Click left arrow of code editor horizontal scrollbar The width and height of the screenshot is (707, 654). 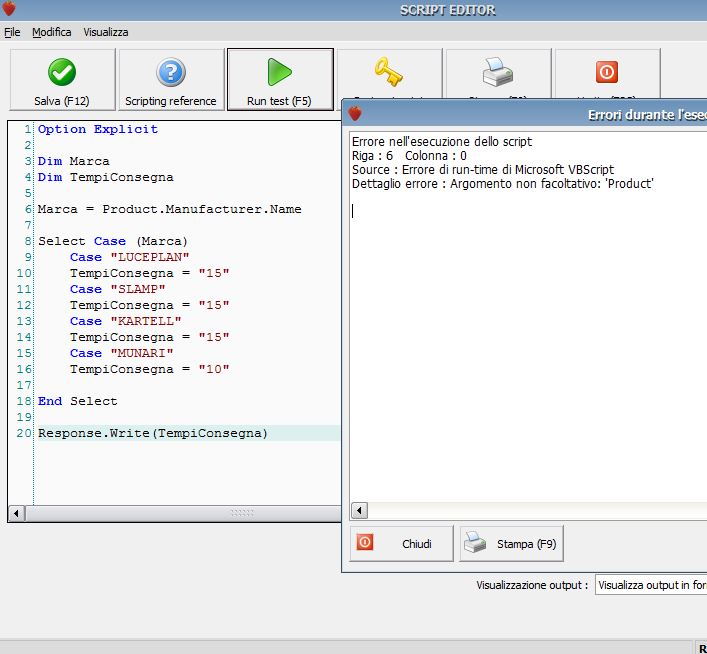coord(16,513)
